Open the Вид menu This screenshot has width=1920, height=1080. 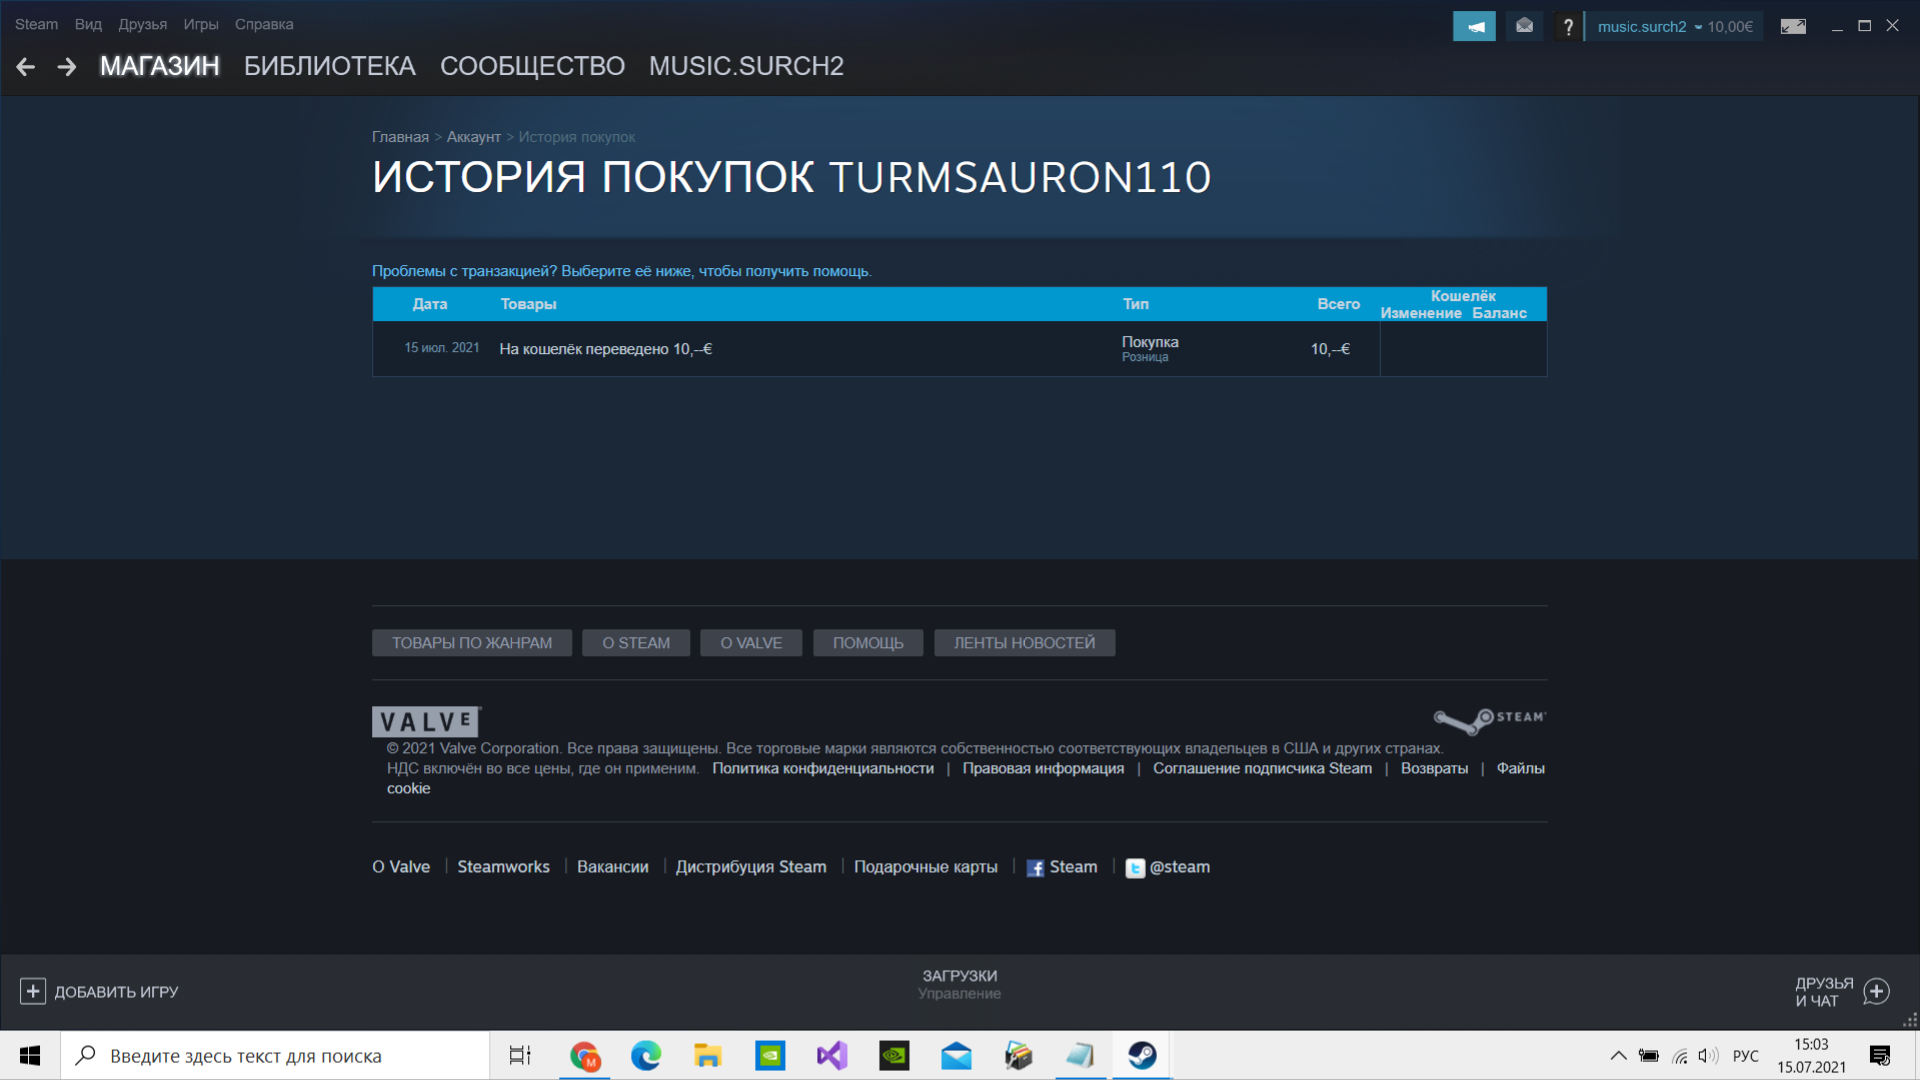88,24
